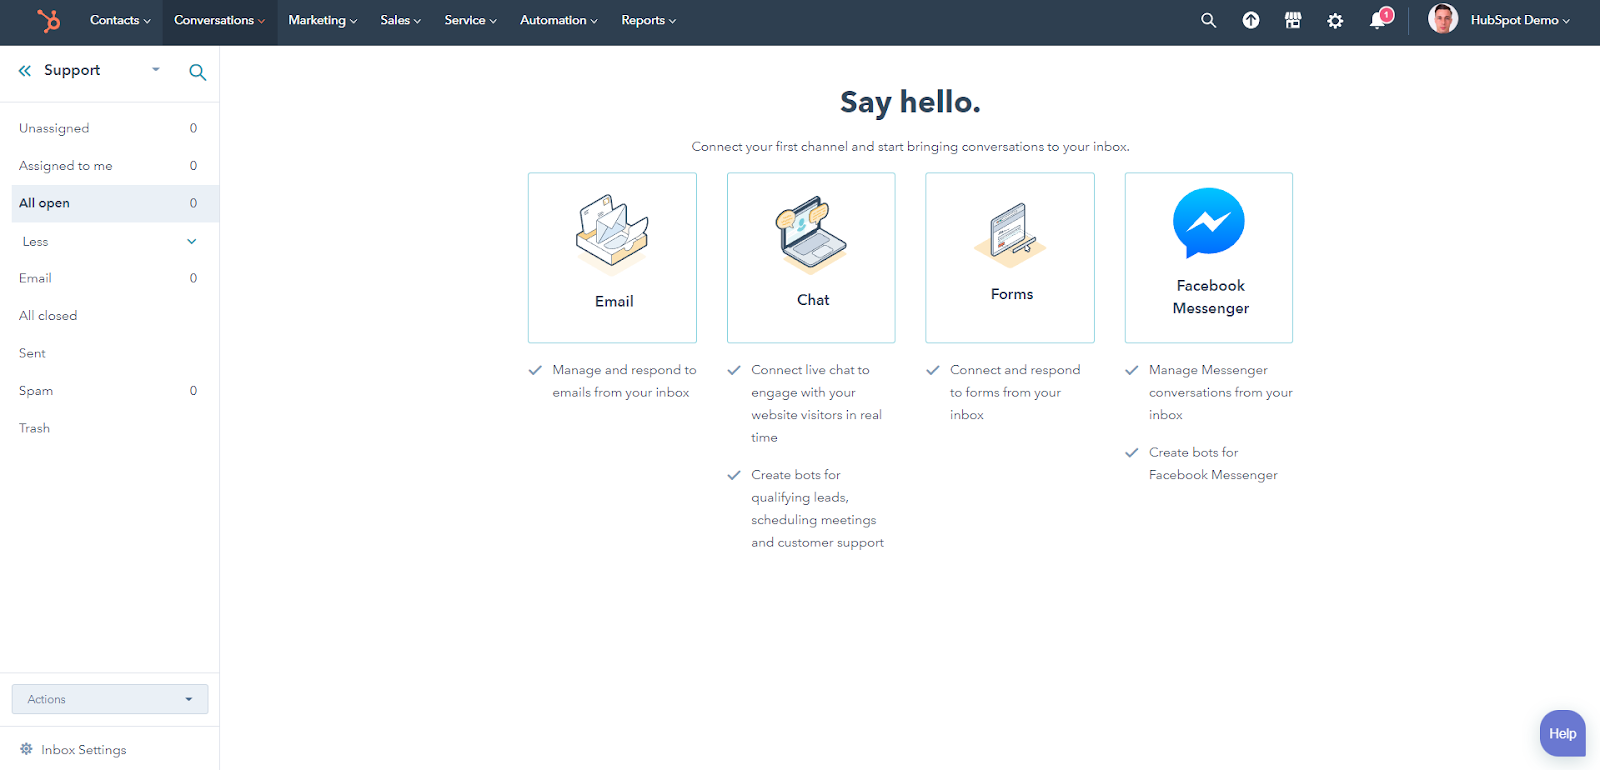The height and width of the screenshot is (770, 1600).
Task: Collapse sidebar with double chevron icon
Action: [x=25, y=70]
